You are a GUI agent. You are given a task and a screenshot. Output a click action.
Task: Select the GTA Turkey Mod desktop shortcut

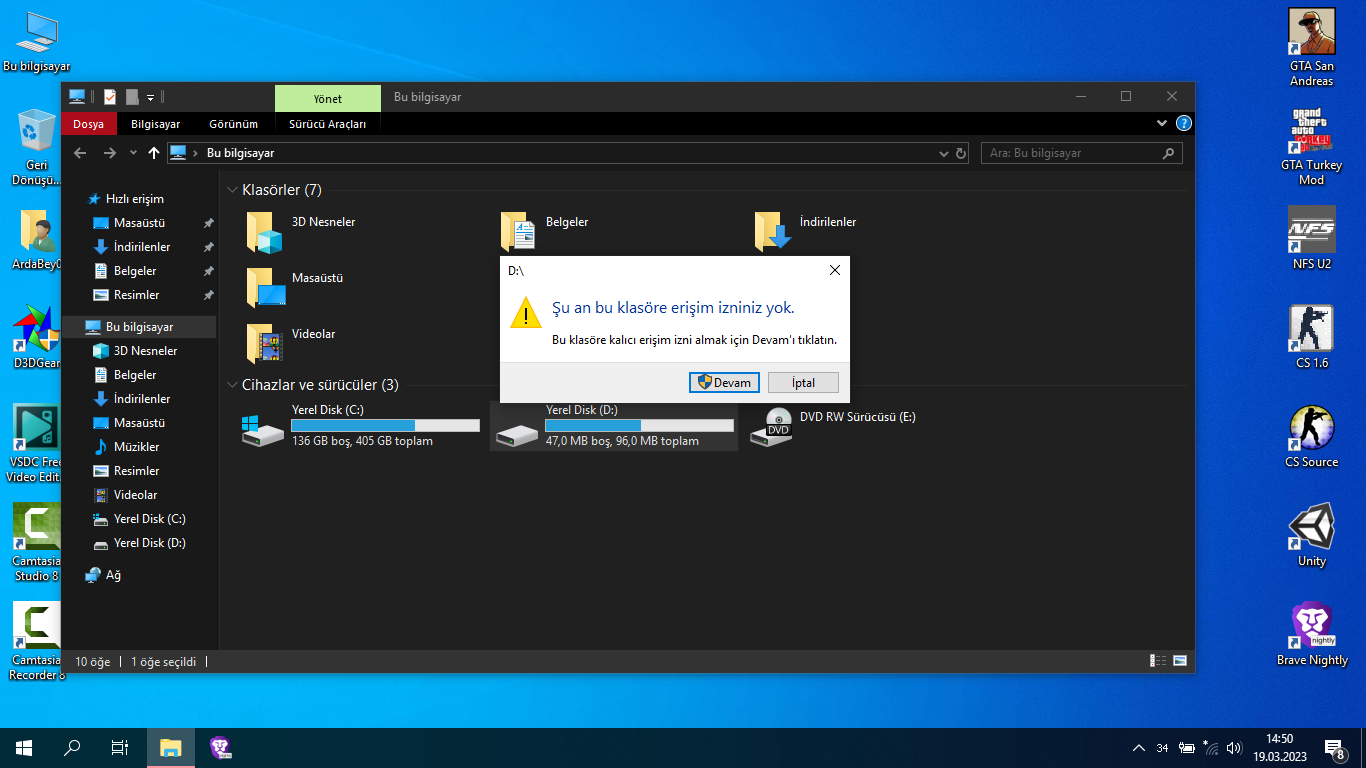(x=1311, y=147)
